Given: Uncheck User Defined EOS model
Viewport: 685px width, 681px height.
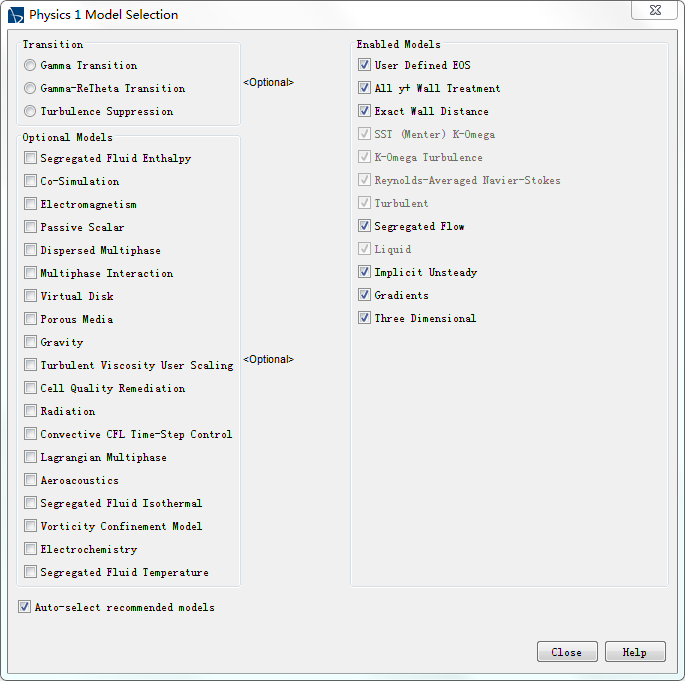Looking at the screenshot, I should click(x=365, y=65).
